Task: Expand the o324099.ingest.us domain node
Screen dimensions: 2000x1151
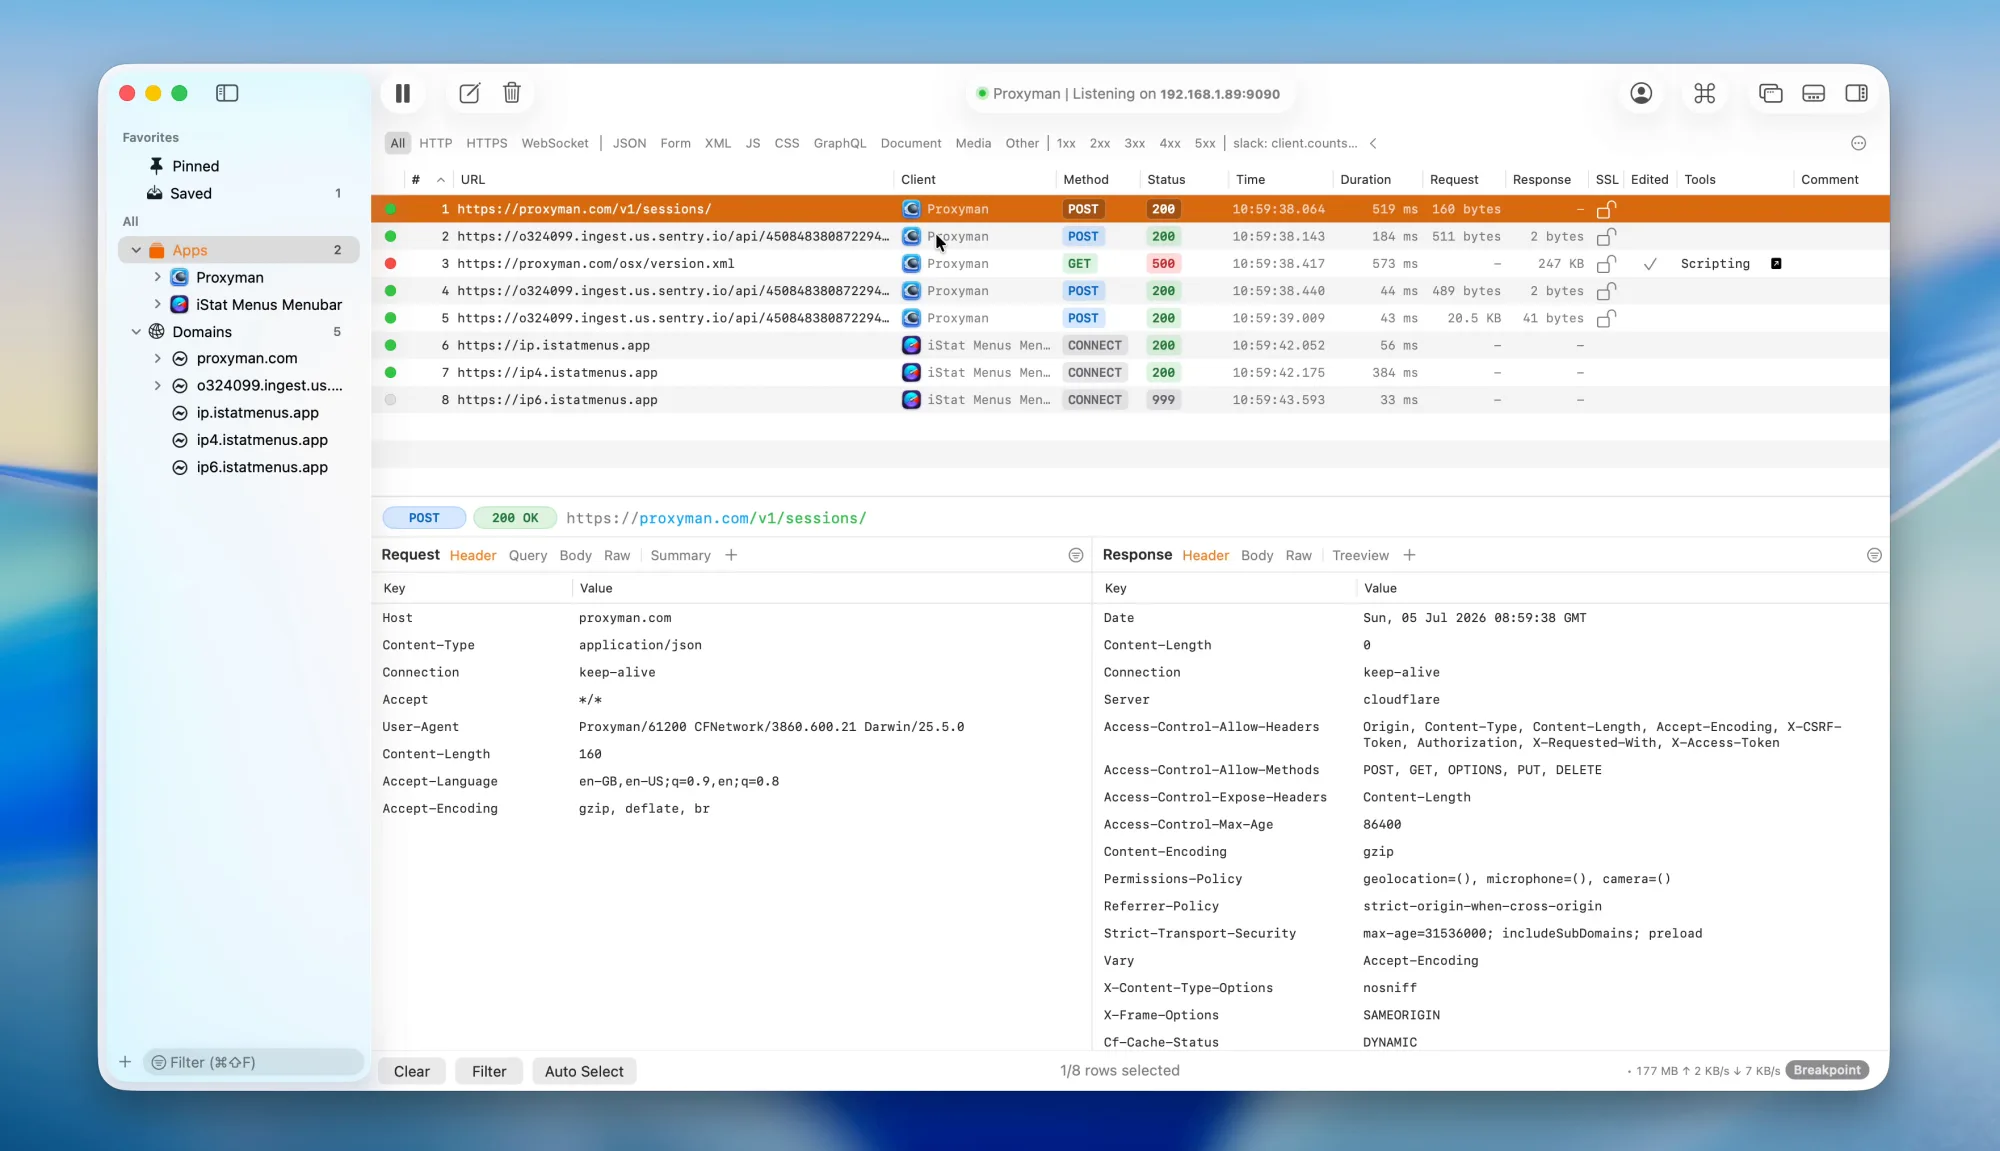Action: pos(157,385)
